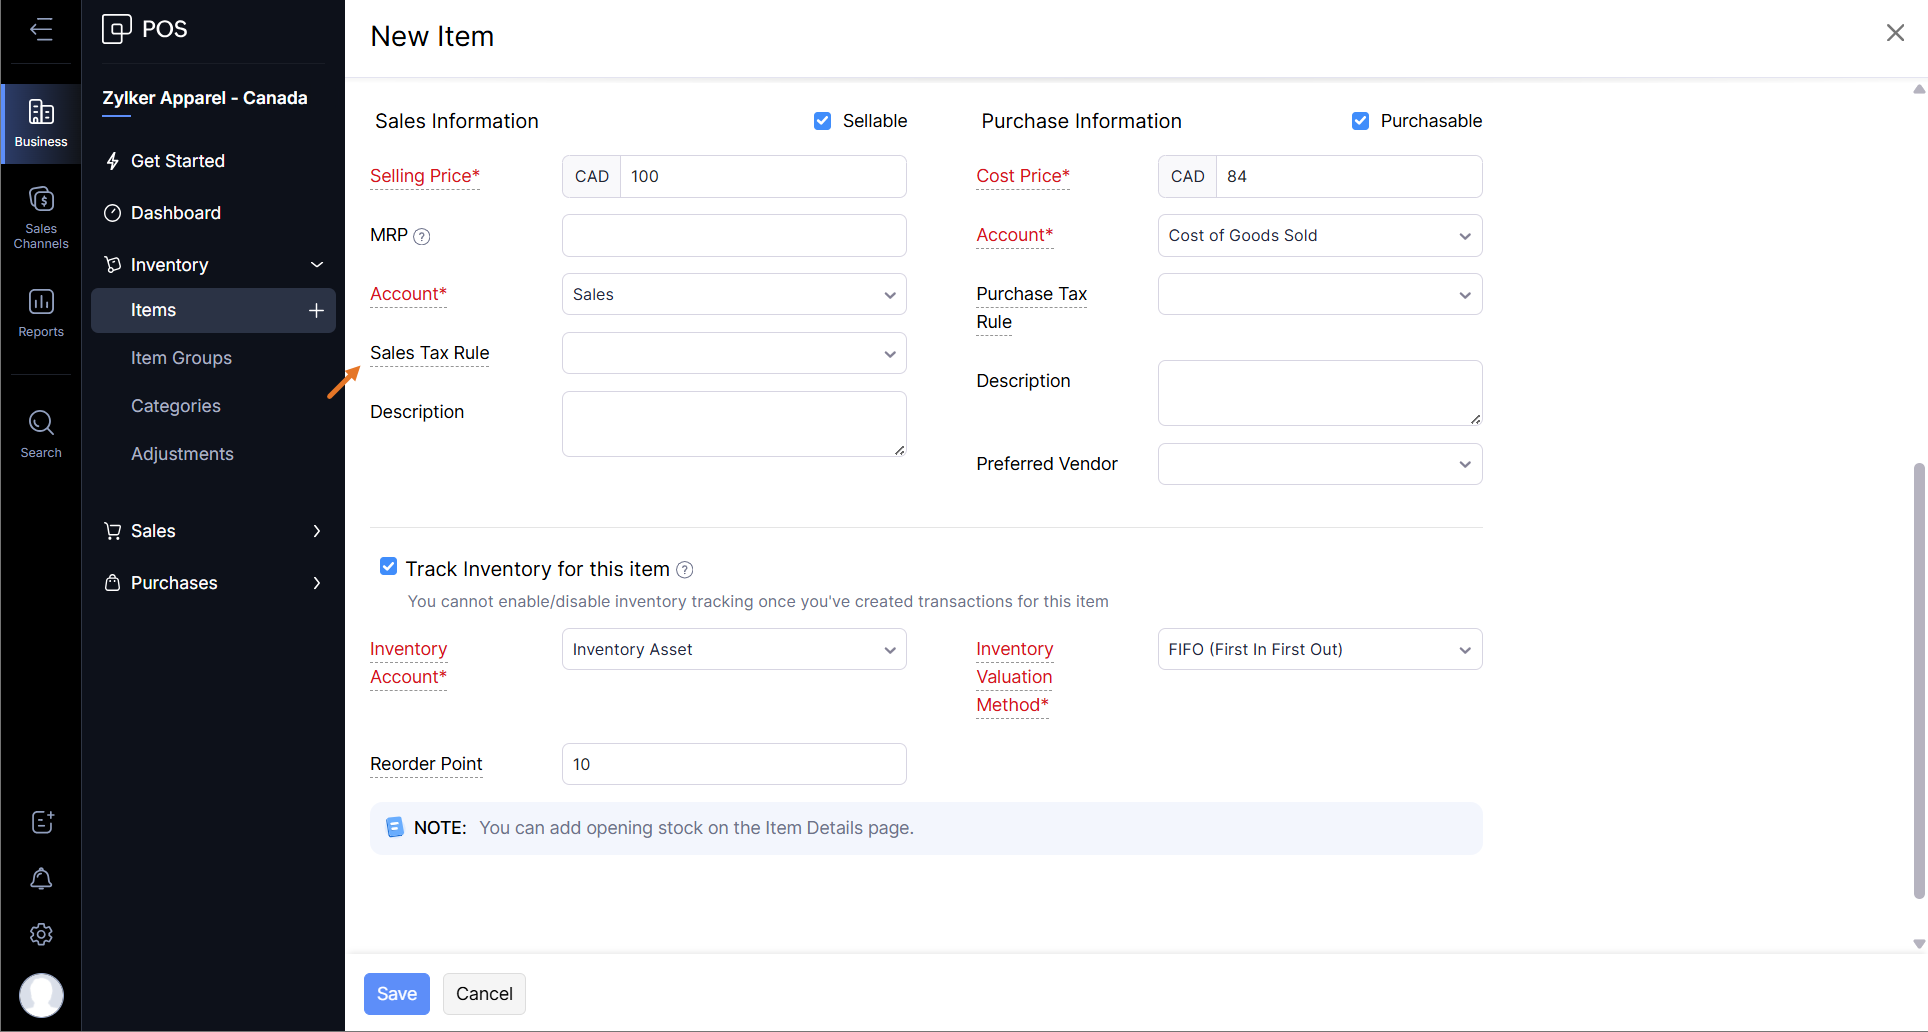Open the Sales Tax Rule dropdown
This screenshot has width=1928, height=1032.
tap(733, 353)
